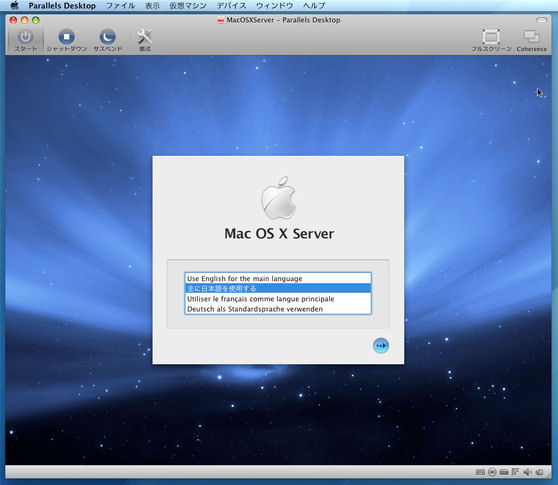Switch to Coherence view mode

tap(531, 37)
